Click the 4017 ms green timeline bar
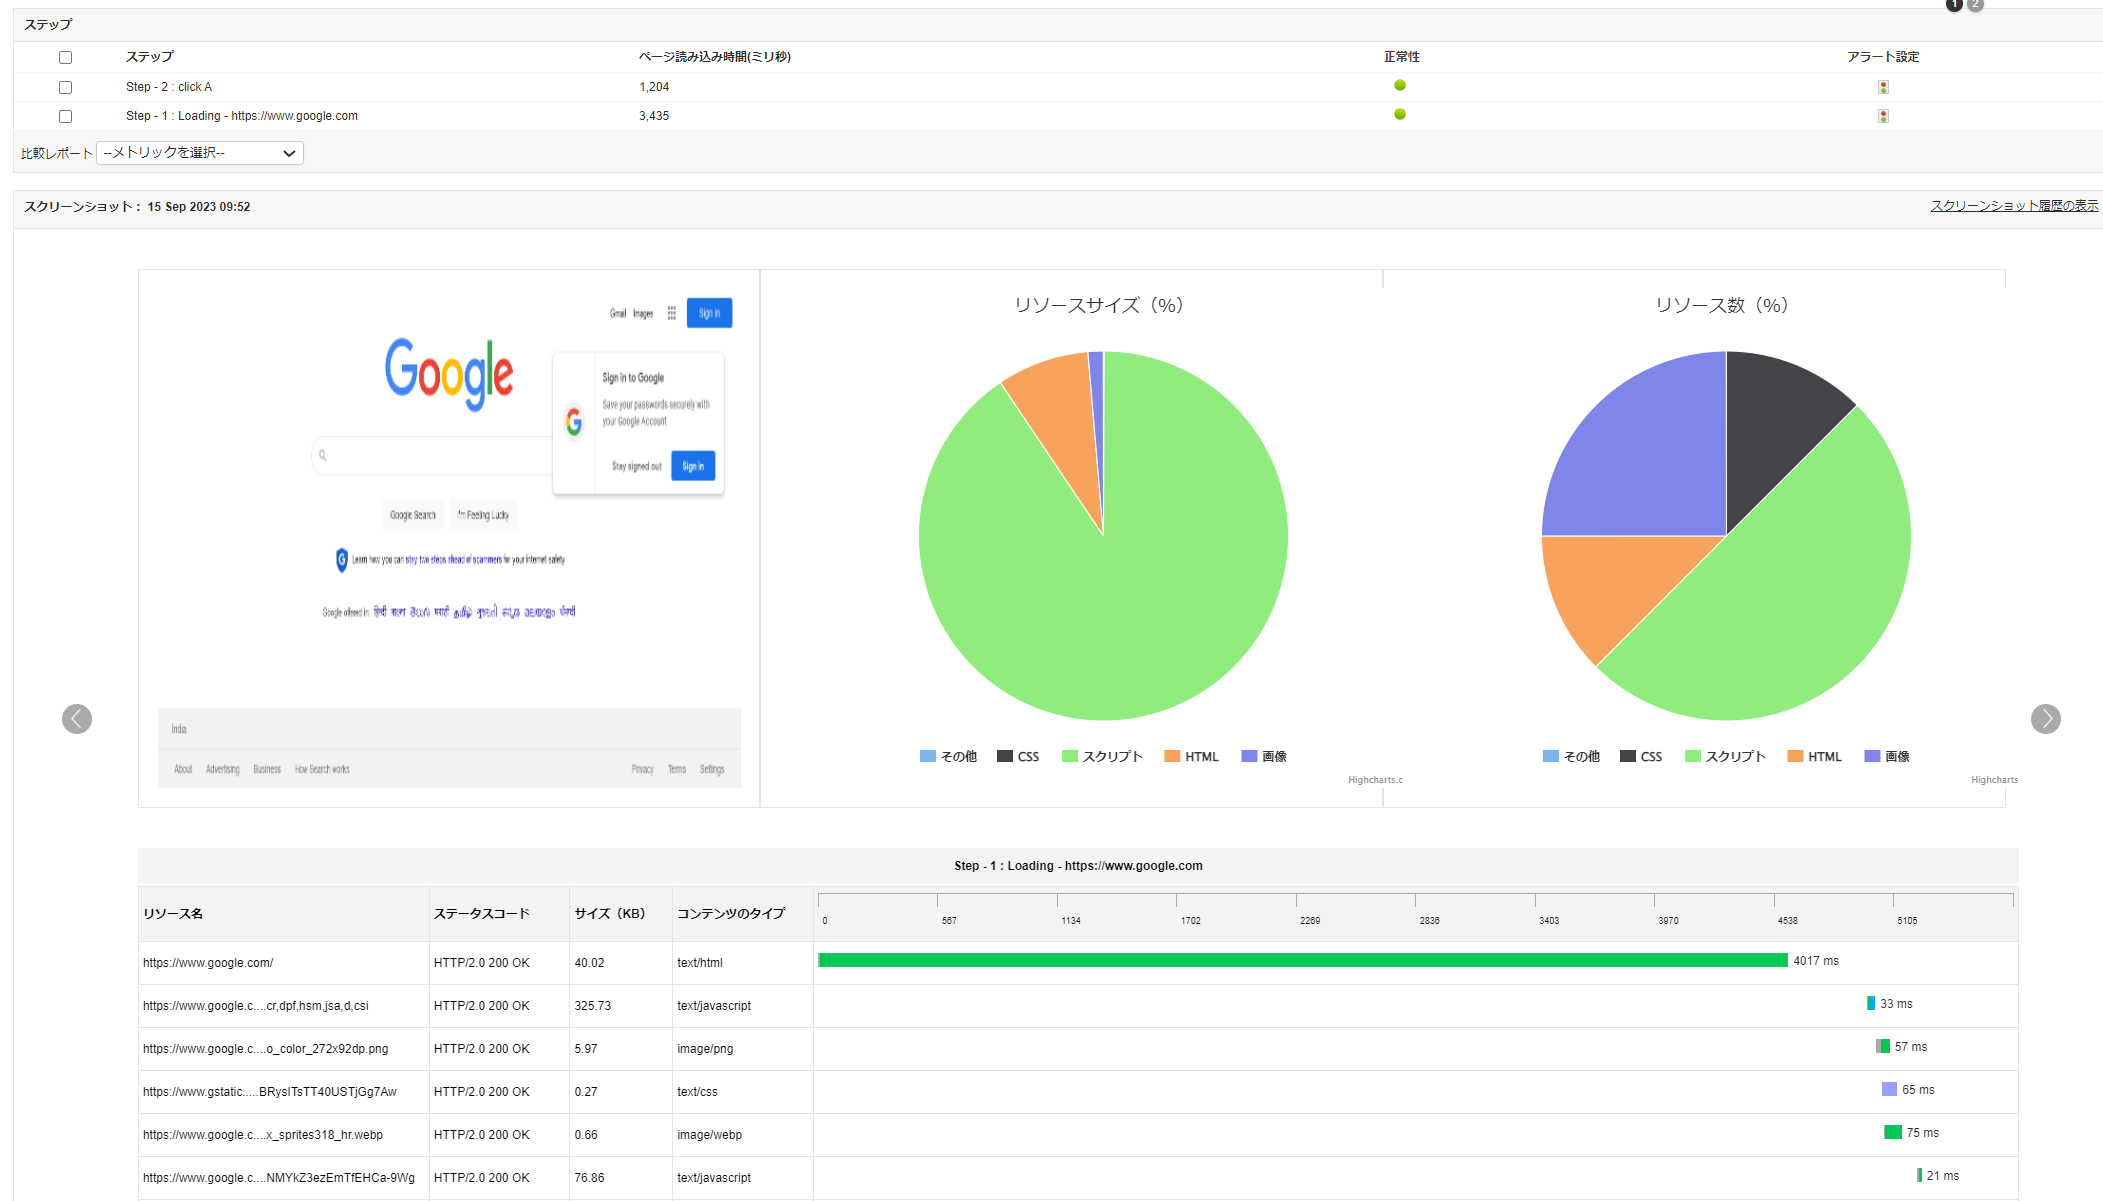This screenshot has width=2103, height=1201. pos(1302,960)
